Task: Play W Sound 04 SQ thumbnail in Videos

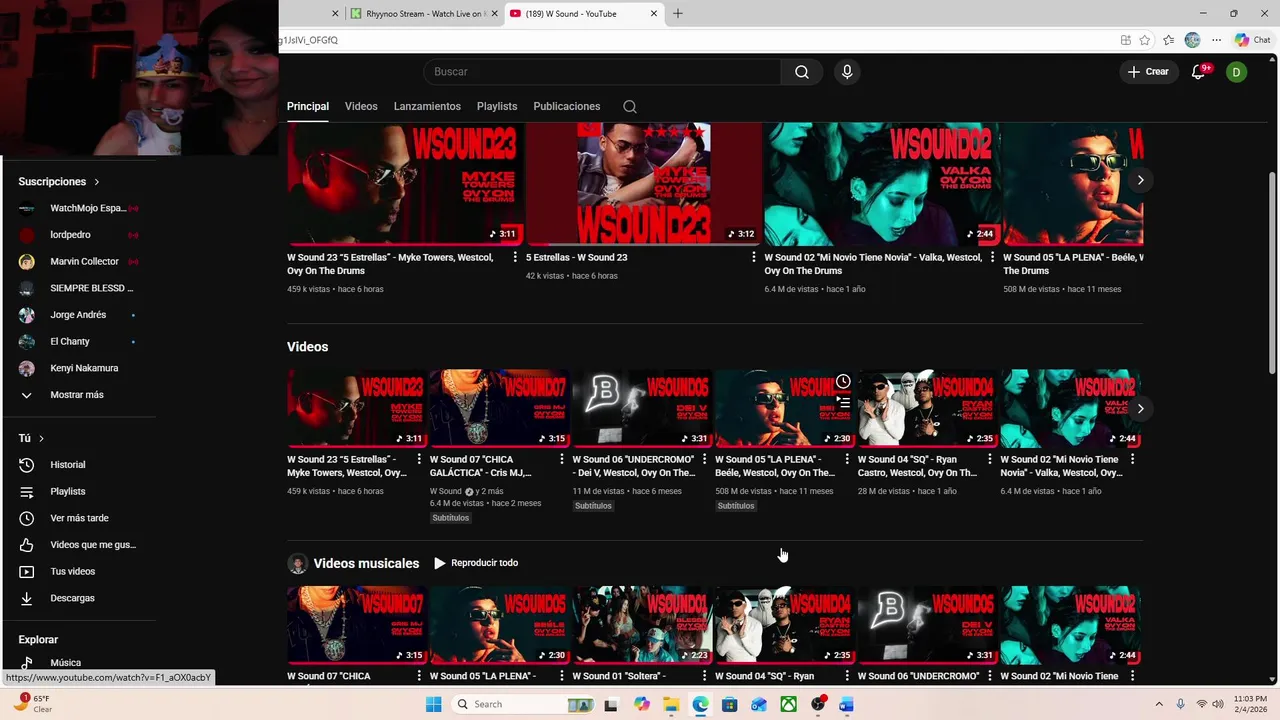Action: pyautogui.click(x=926, y=408)
